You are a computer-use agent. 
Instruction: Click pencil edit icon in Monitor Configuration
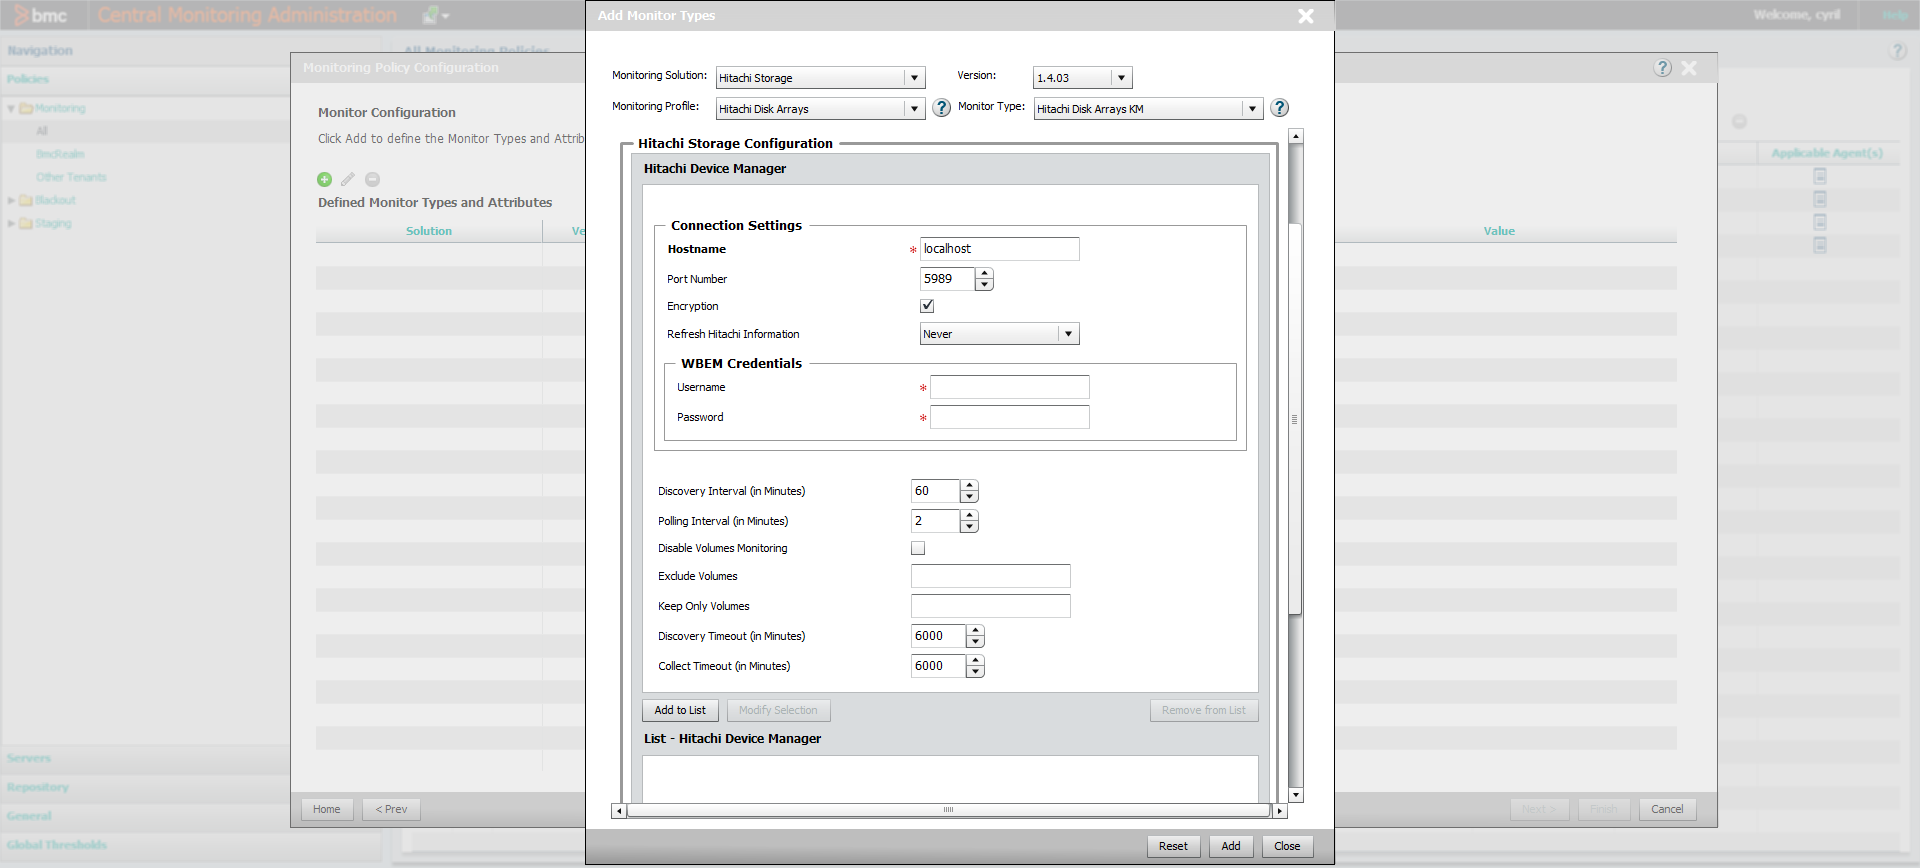348,179
